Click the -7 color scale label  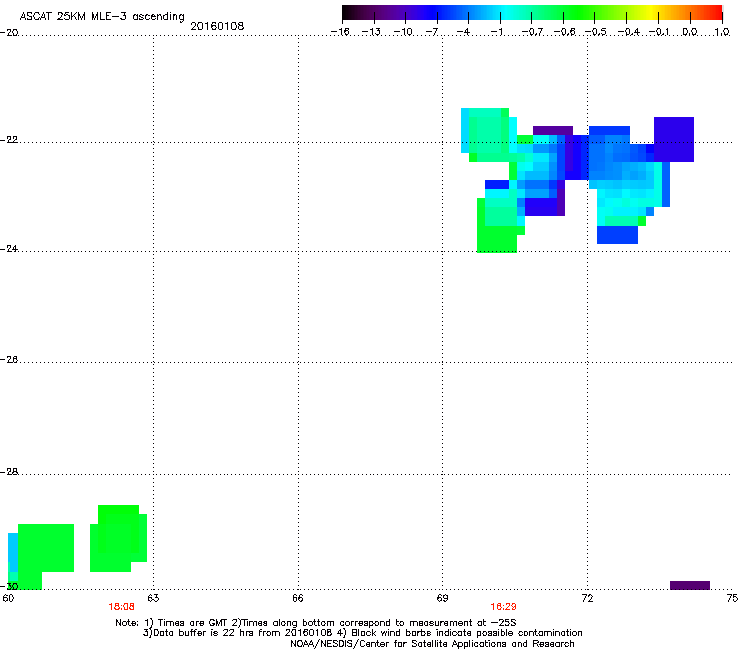click(432, 32)
